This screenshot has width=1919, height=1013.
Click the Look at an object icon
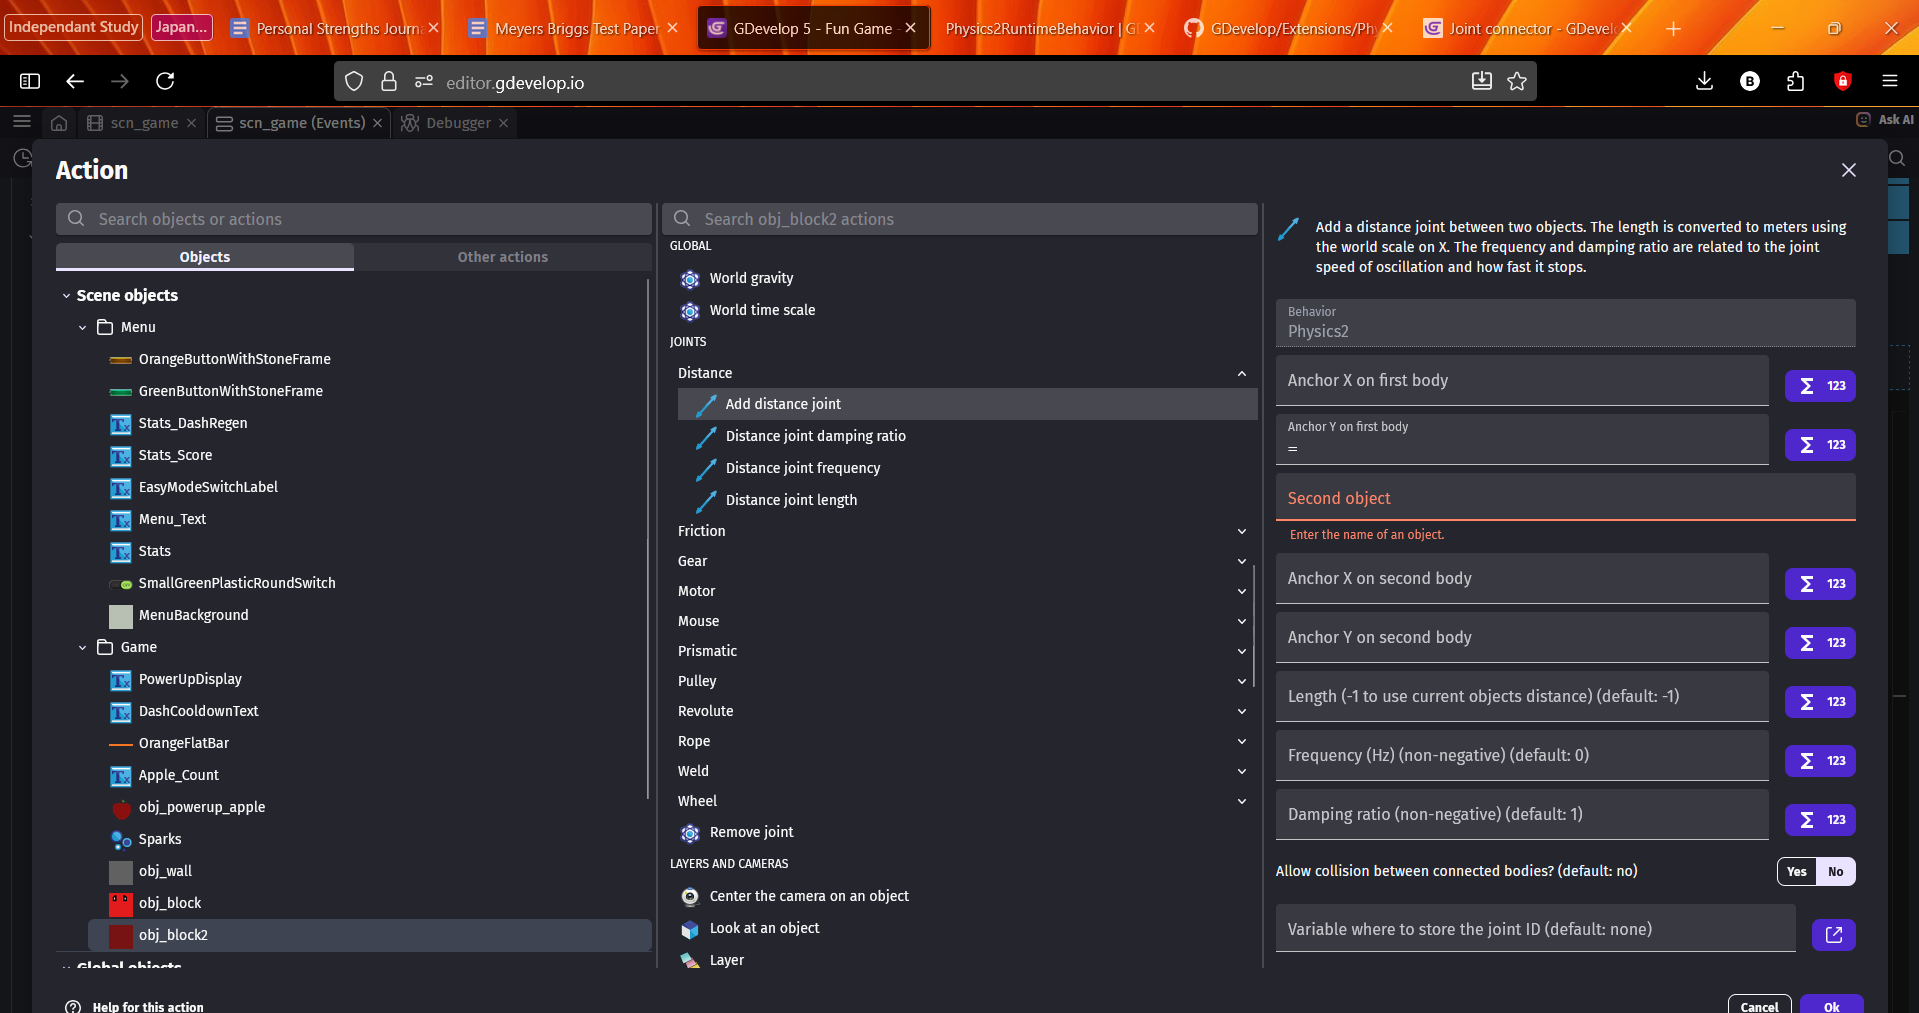pyautogui.click(x=690, y=929)
